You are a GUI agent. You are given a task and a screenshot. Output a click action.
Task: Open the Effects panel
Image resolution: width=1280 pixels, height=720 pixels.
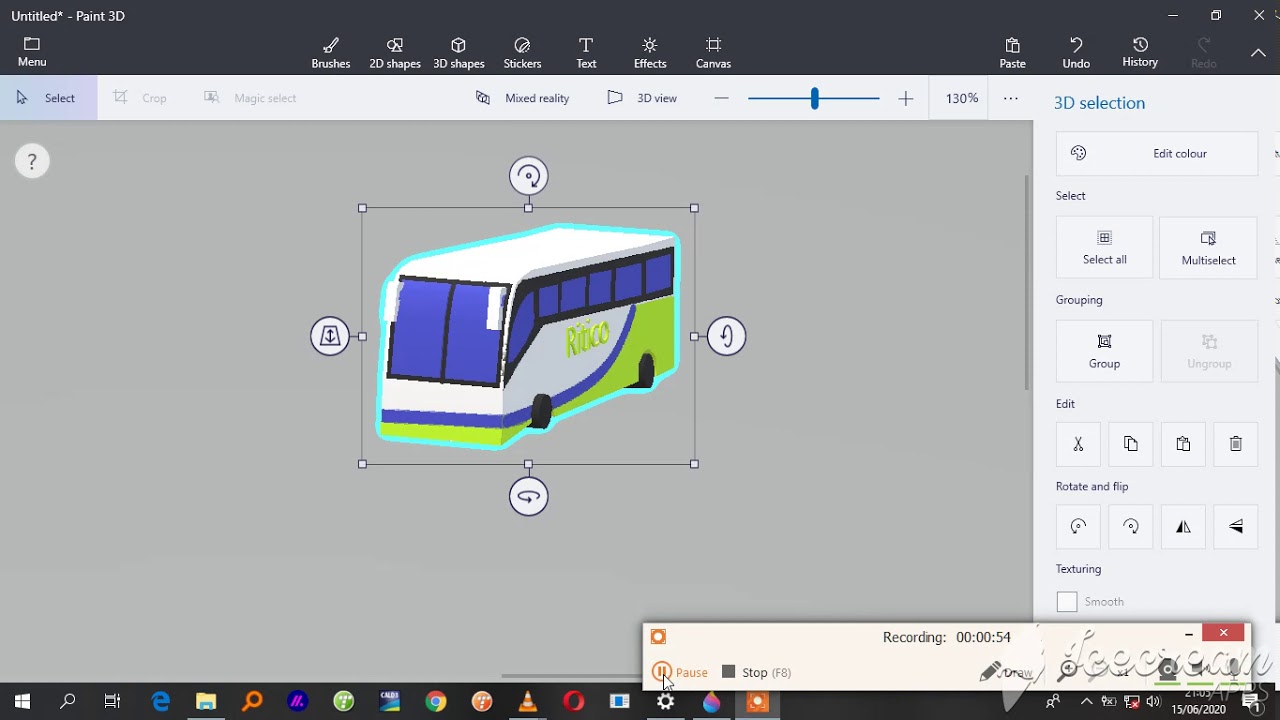650,53
